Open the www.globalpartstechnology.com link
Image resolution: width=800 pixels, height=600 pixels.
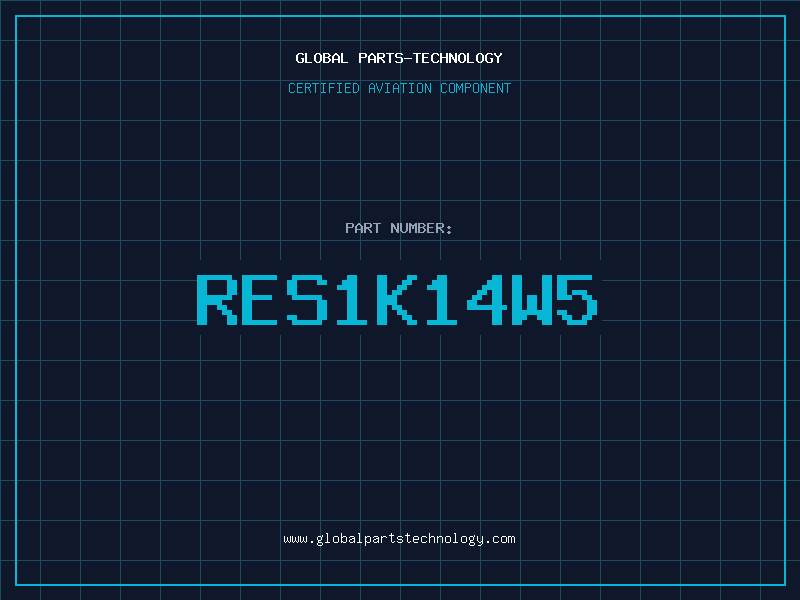click(399, 539)
